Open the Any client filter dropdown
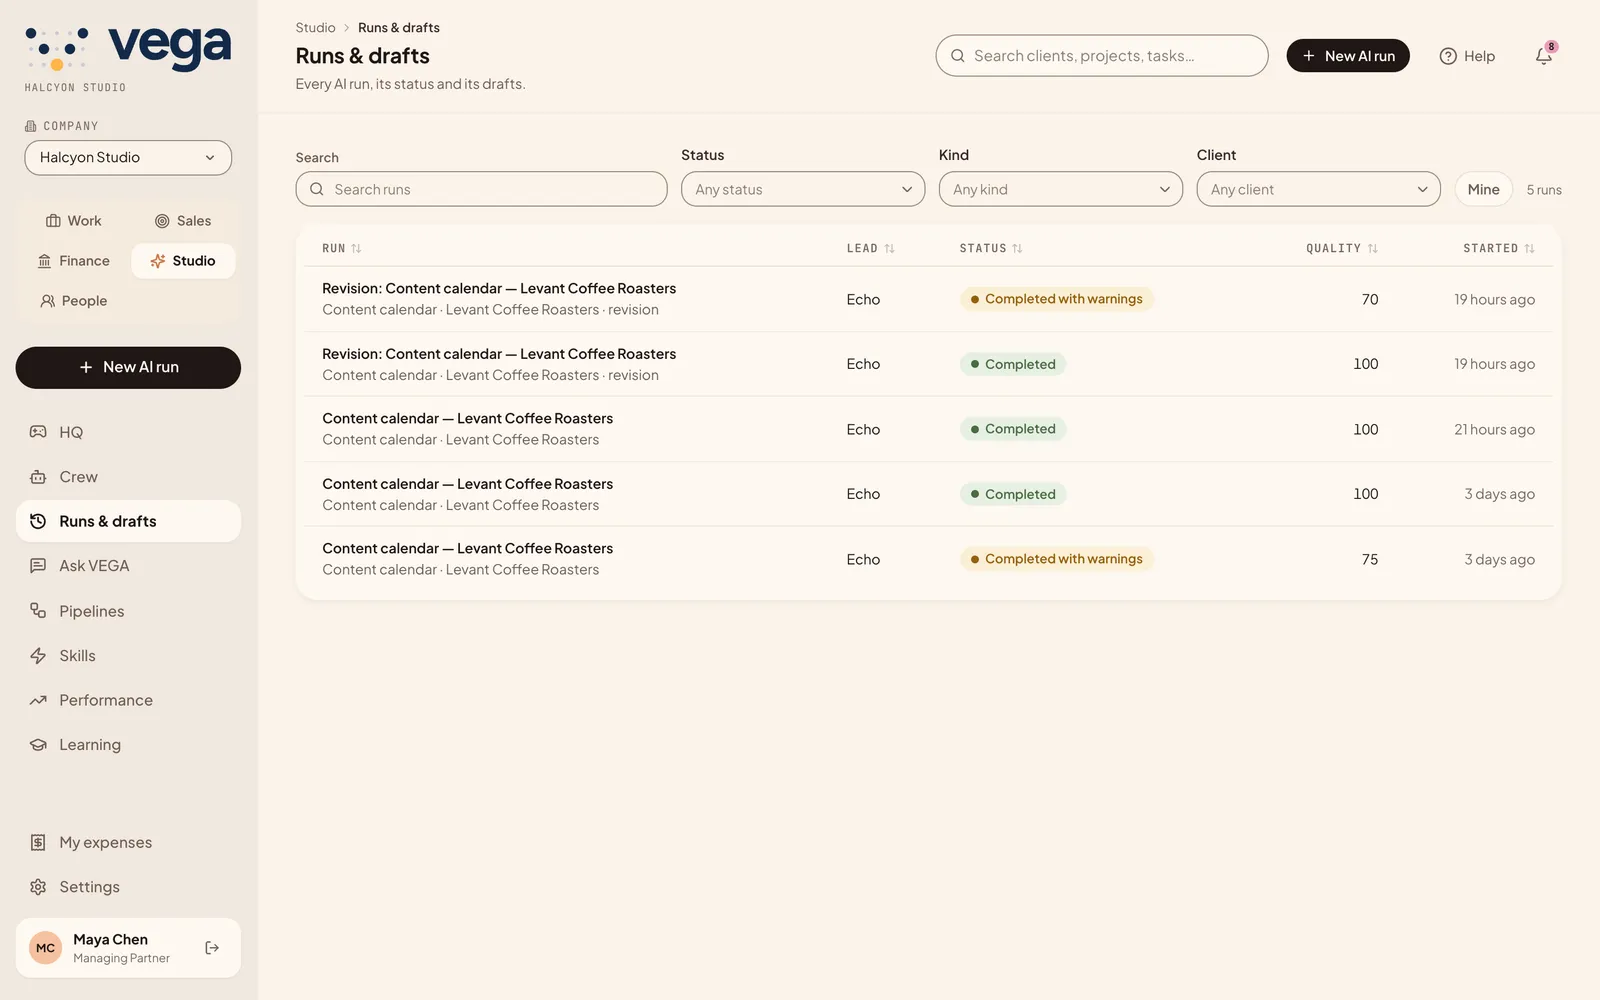Image resolution: width=1600 pixels, height=1000 pixels. 1318,189
